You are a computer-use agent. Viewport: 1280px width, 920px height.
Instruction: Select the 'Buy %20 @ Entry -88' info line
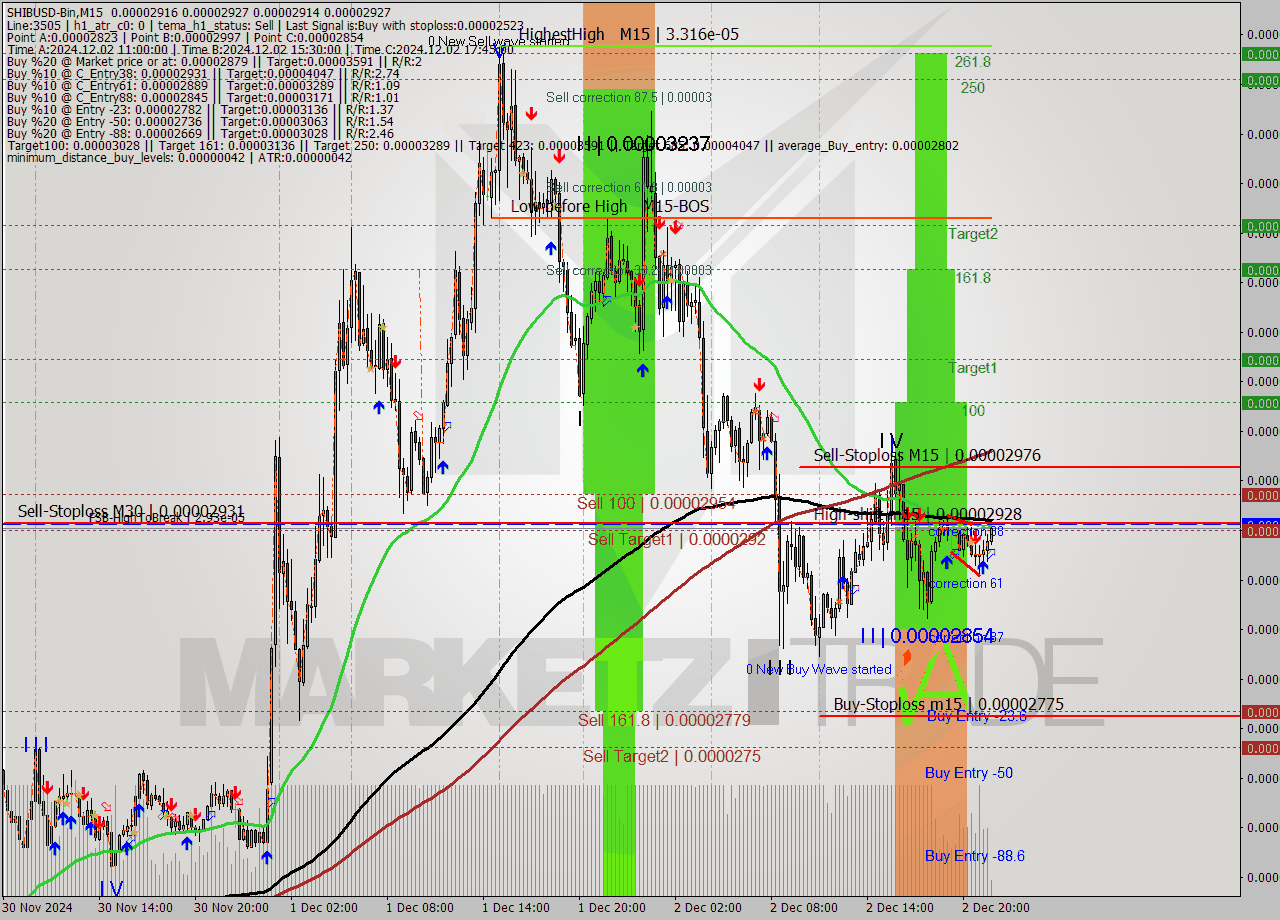click(x=200, y=133)
